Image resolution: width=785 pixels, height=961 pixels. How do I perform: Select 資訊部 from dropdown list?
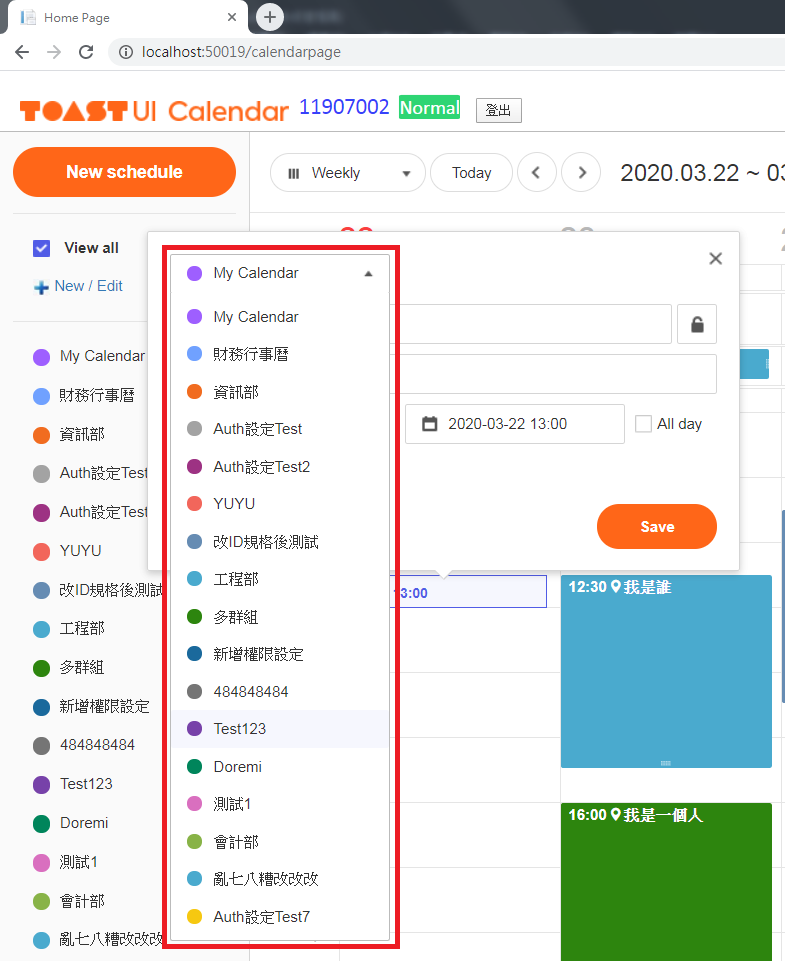point(280,392)
